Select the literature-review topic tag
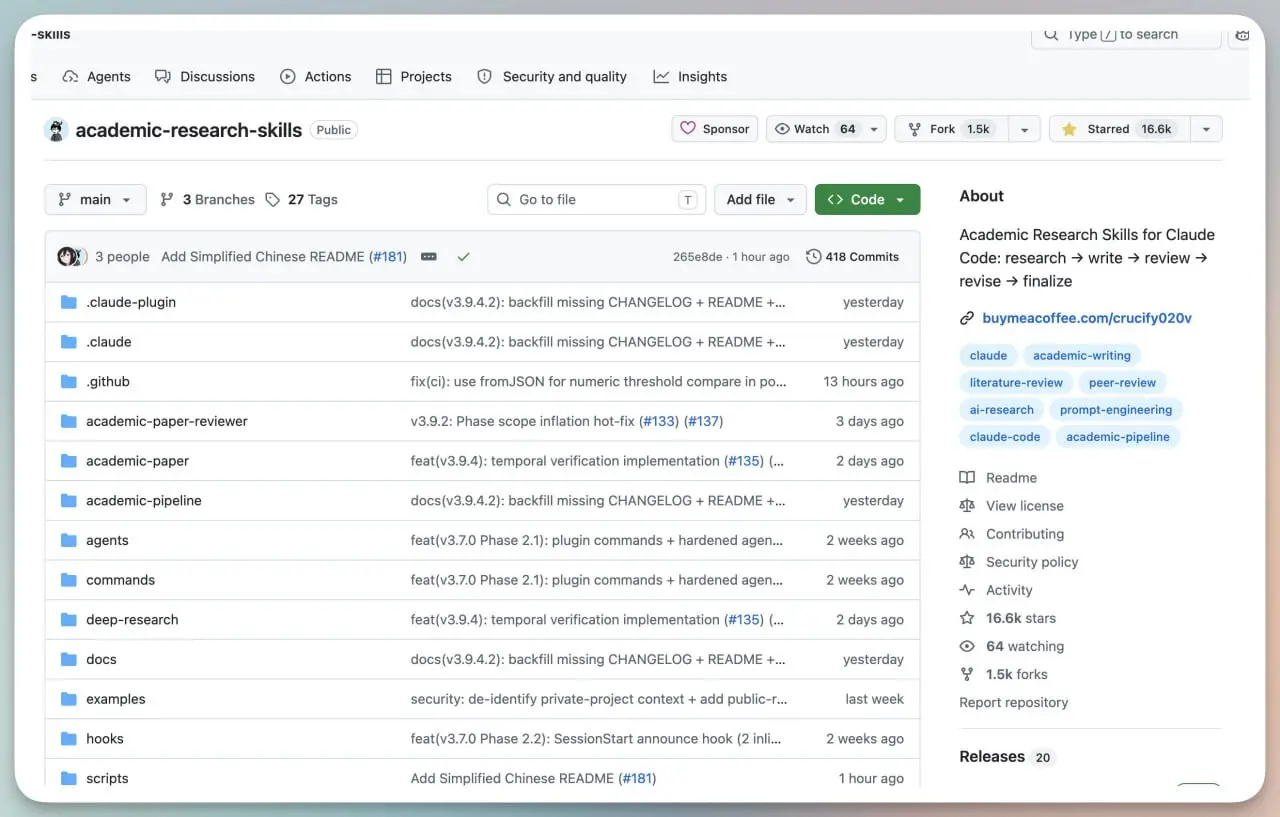 point(1016,382)
